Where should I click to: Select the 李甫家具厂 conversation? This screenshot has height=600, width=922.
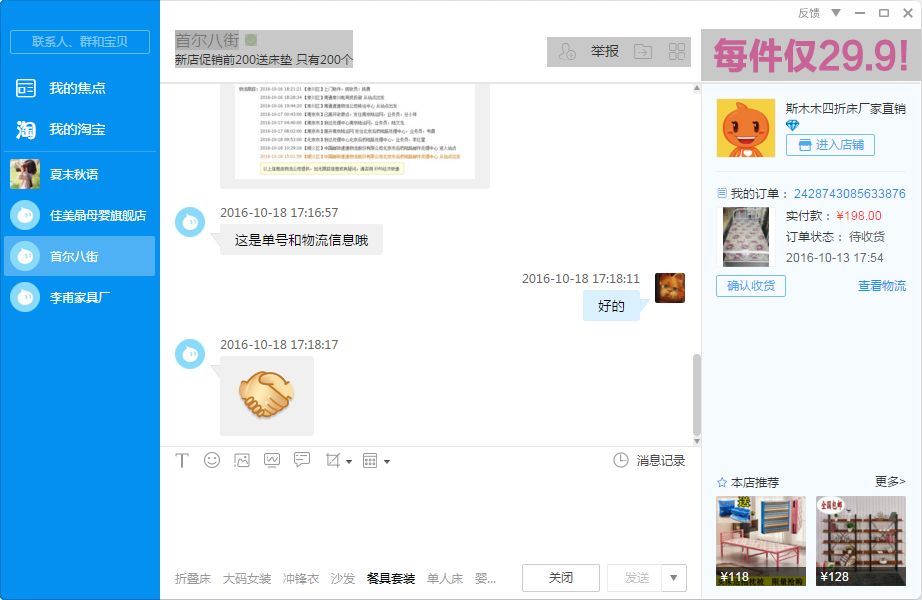[x=80, y=297]
